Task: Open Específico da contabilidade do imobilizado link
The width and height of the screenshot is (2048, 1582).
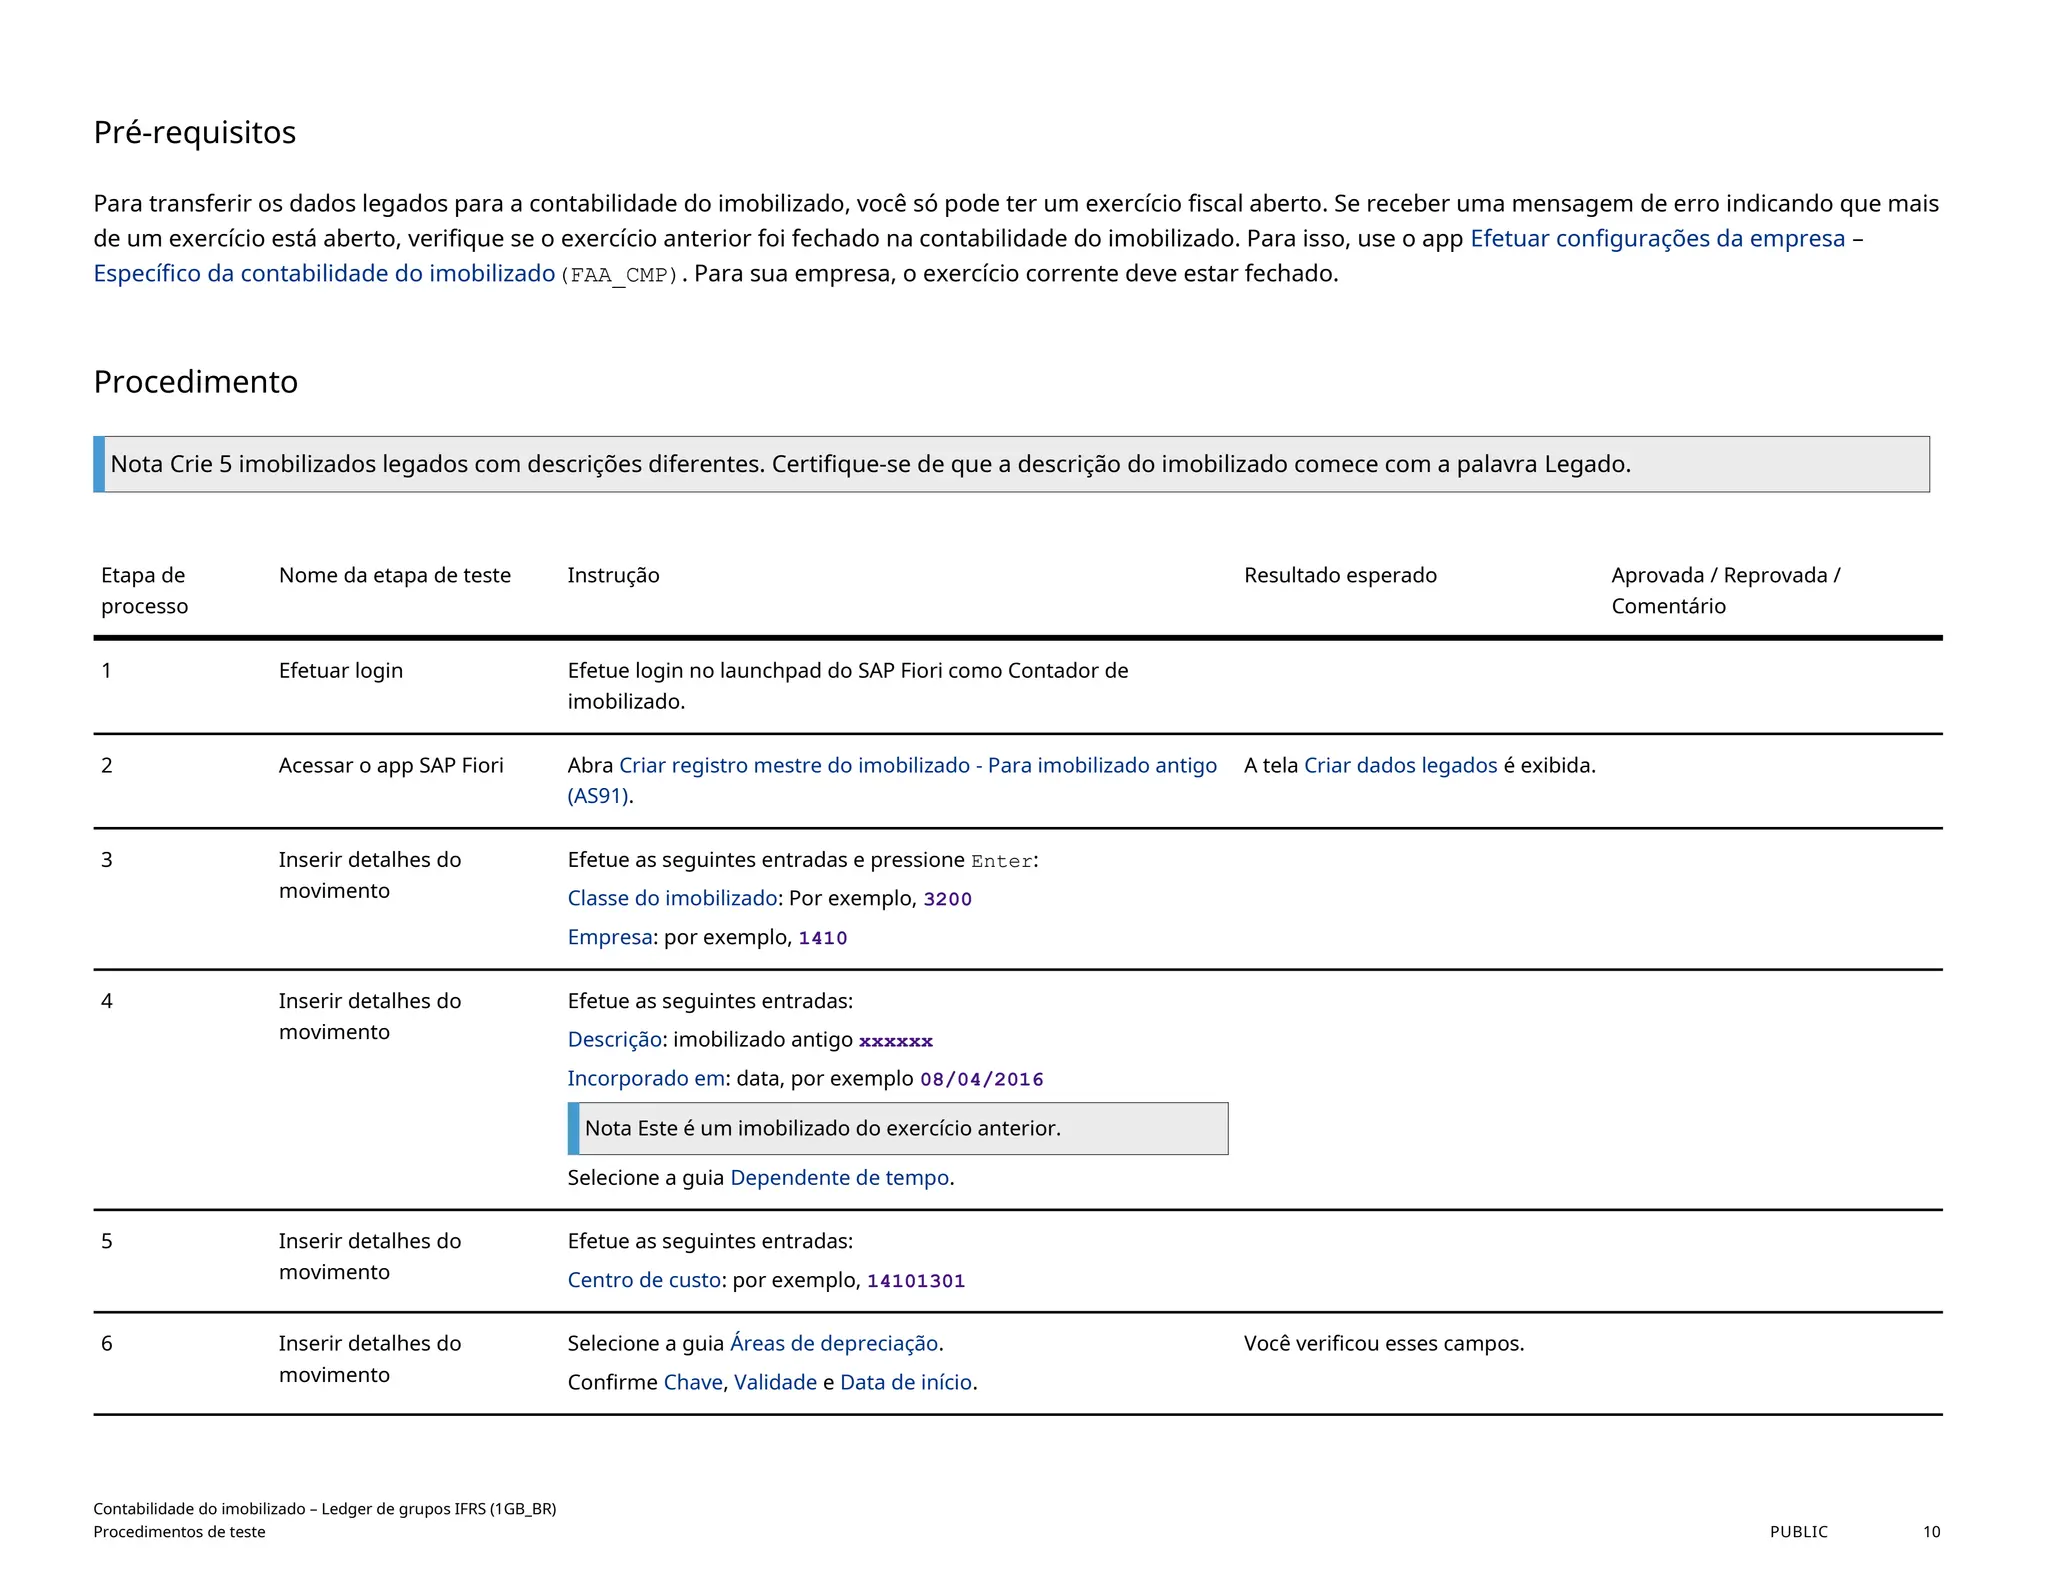Action: pos(324,273)
